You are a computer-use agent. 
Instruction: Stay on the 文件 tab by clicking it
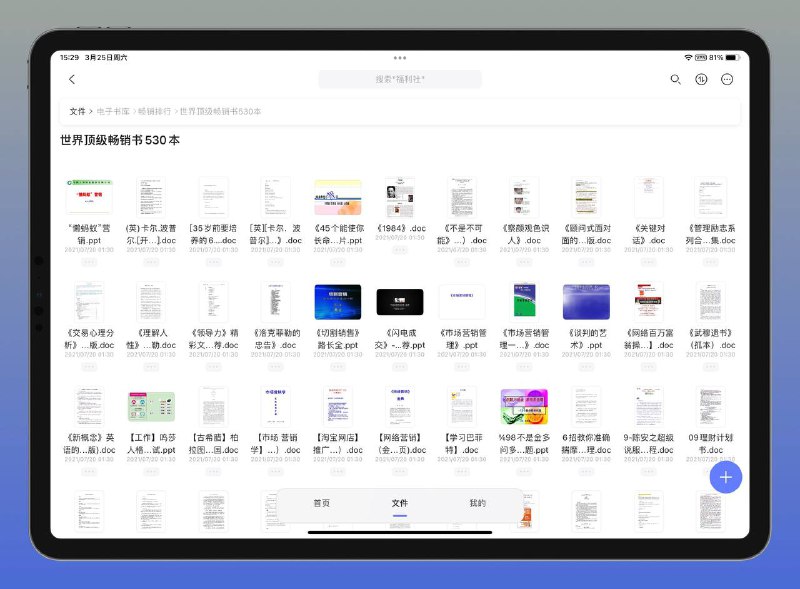[x=400, y=502]
